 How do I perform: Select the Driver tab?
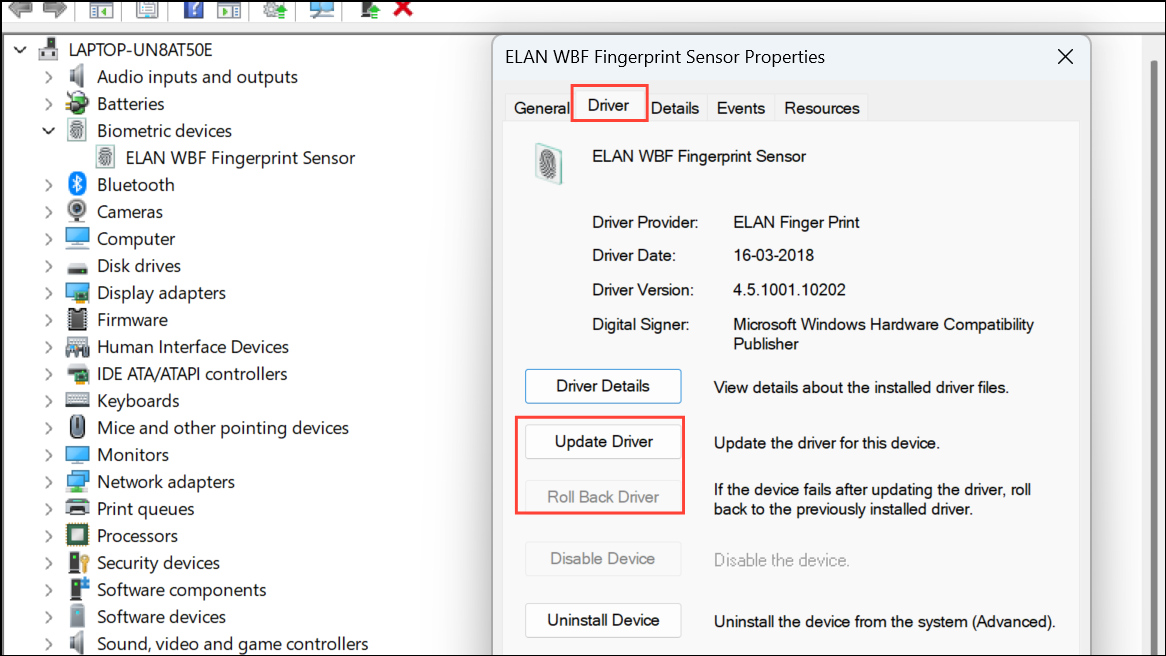tap(609, 105)
